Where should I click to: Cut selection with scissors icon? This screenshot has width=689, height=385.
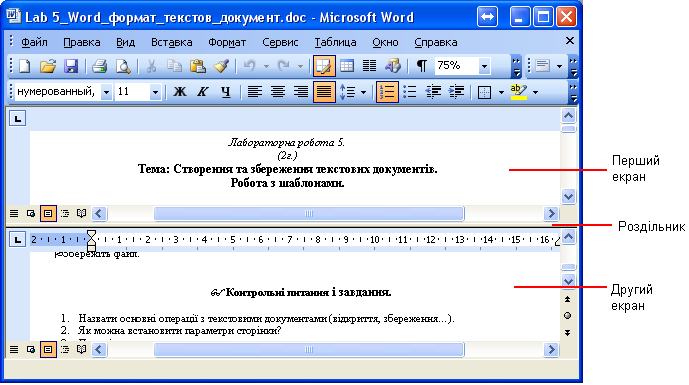(x=151, y=66)
